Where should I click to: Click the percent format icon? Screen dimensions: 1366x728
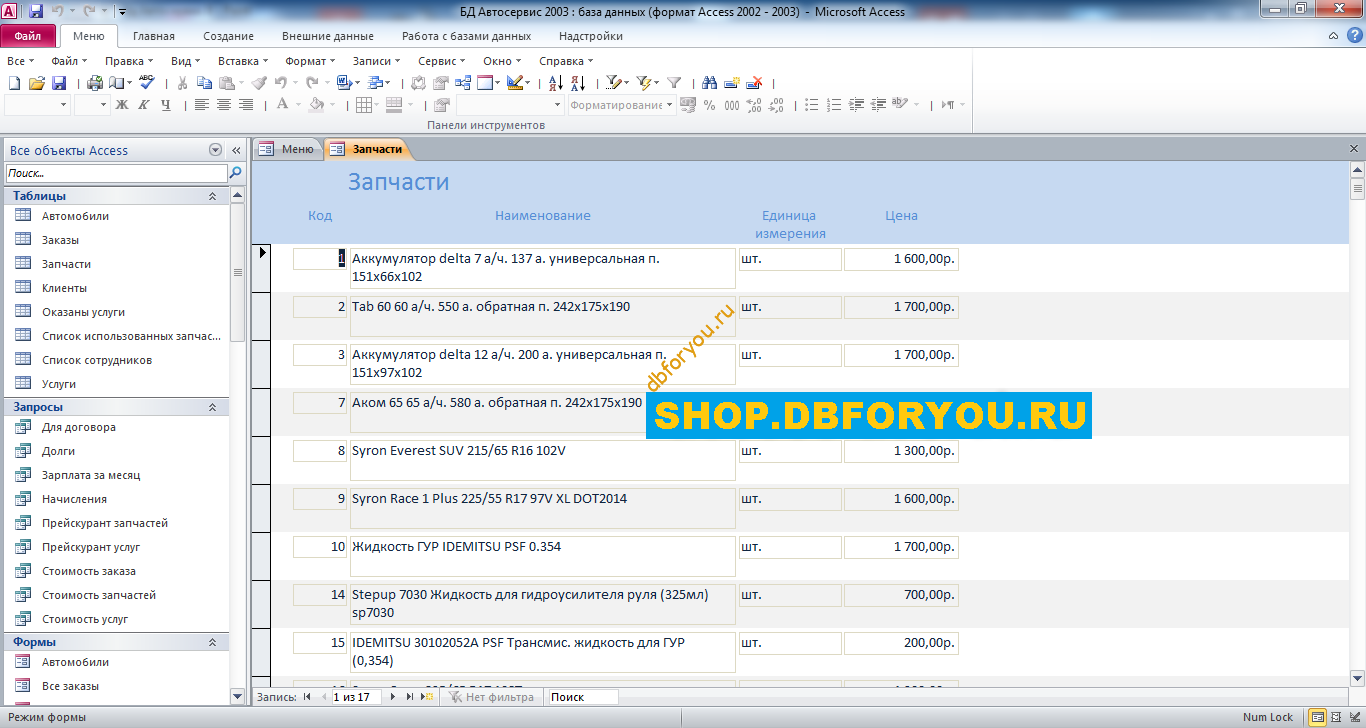pyautogui.click(x=709, y=105)
